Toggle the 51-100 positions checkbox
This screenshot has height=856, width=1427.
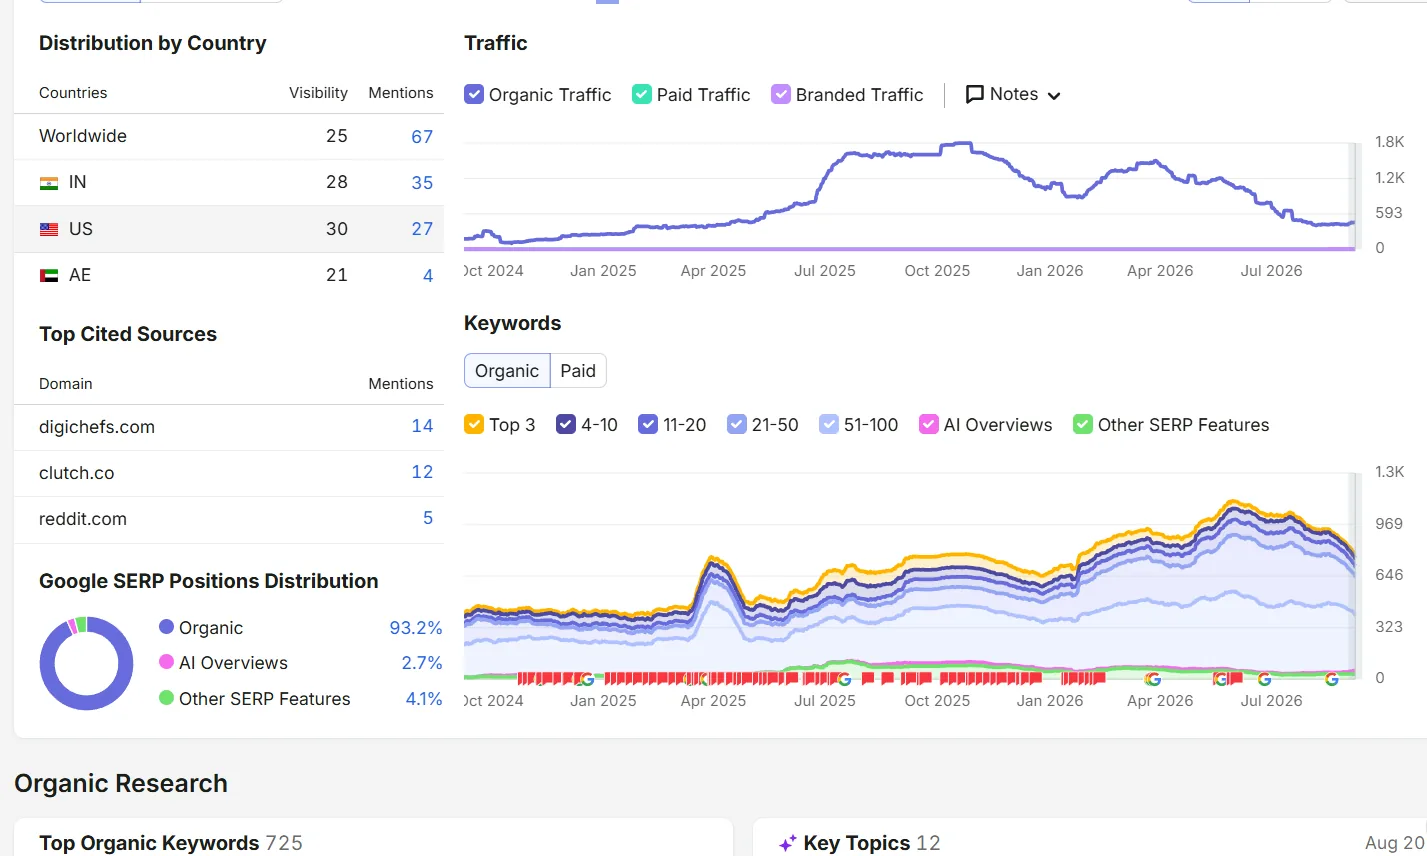[829, 424]
